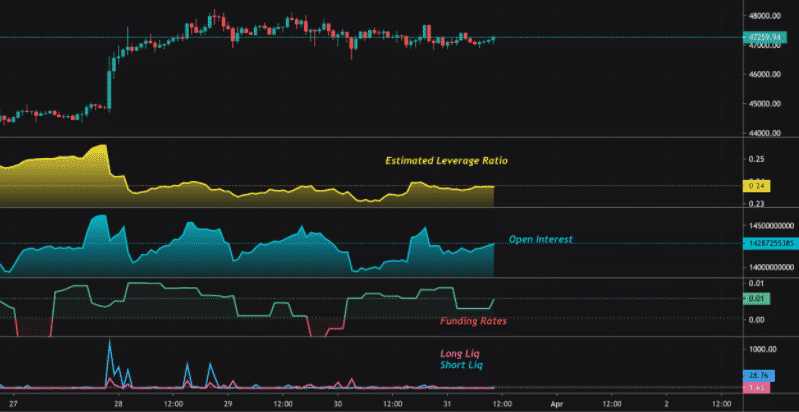Click the 31 date on time axis
The width and height of the screenshot is (799, 412).
tap(448, 403)
